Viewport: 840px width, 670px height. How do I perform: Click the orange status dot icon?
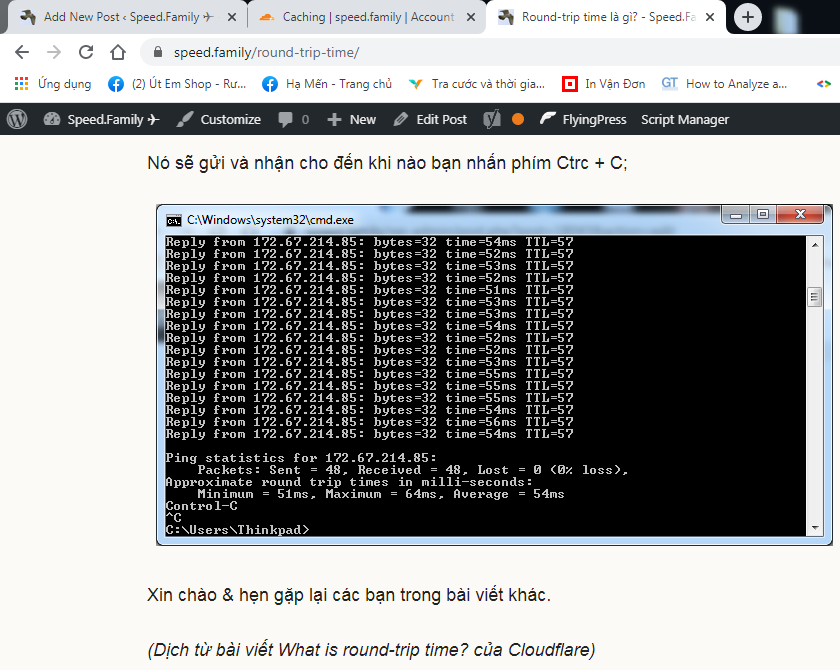(x=518, y=119)
